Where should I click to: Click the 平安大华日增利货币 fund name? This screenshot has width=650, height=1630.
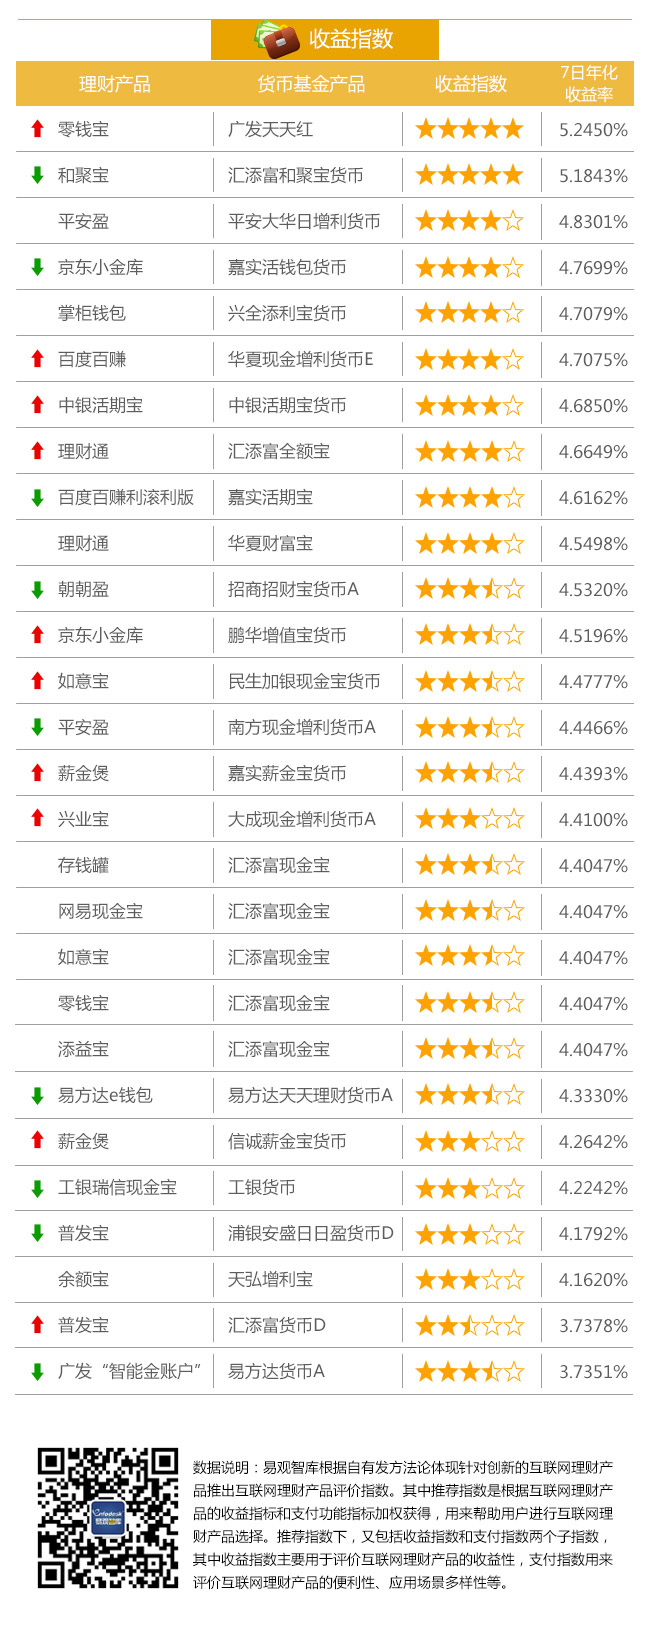coord(304,221)
